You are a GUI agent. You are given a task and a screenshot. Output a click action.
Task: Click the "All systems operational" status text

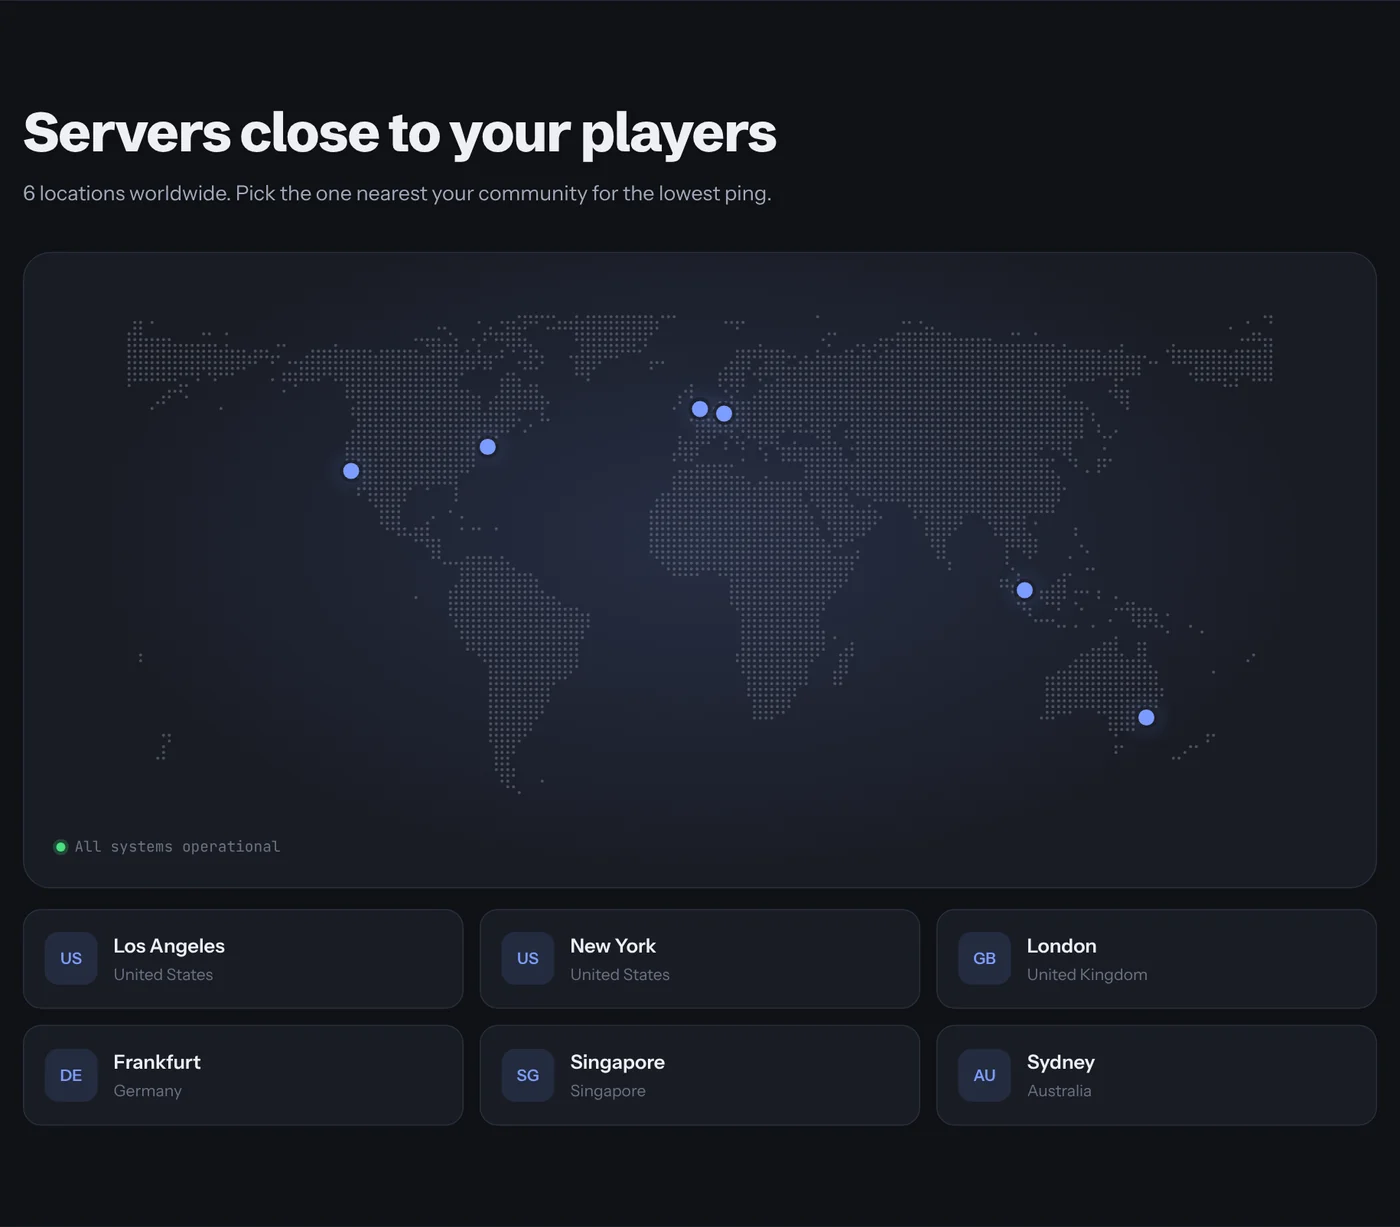pyautogui.click(x=177, y=847)
